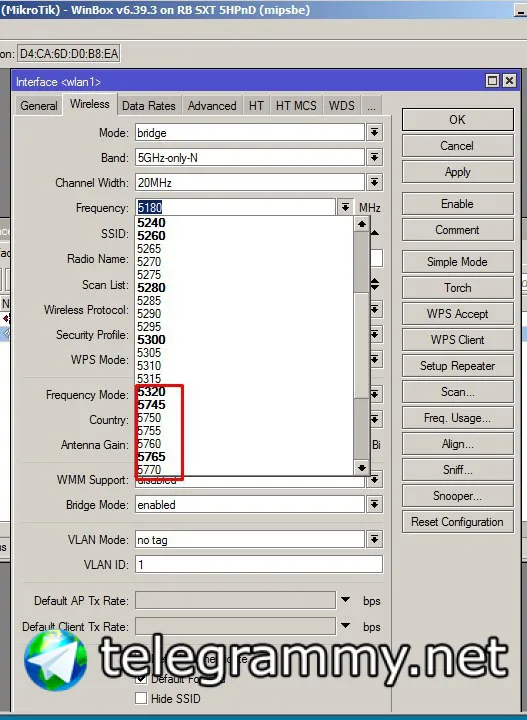This screenshot has height=720, width=527.
Task: Collapse the SSID field with its arrow
Action: point(375,233)
